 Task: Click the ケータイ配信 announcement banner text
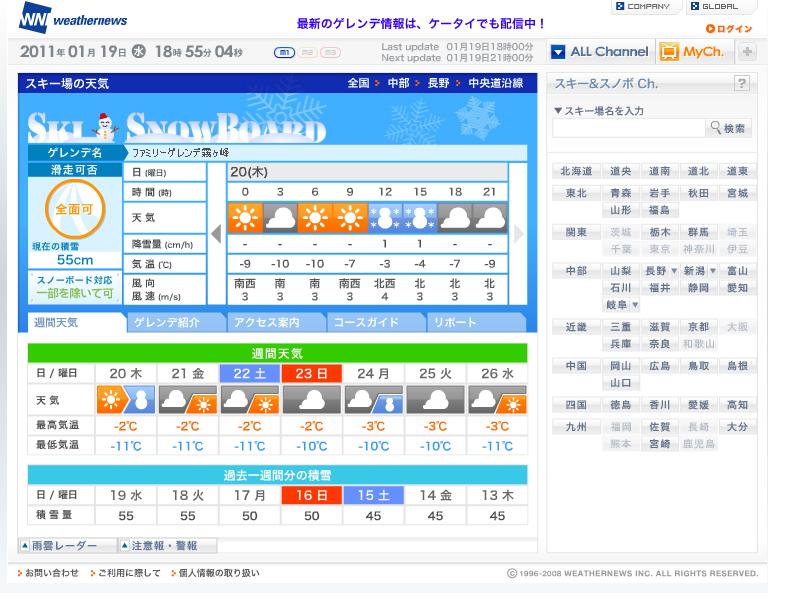420,23
